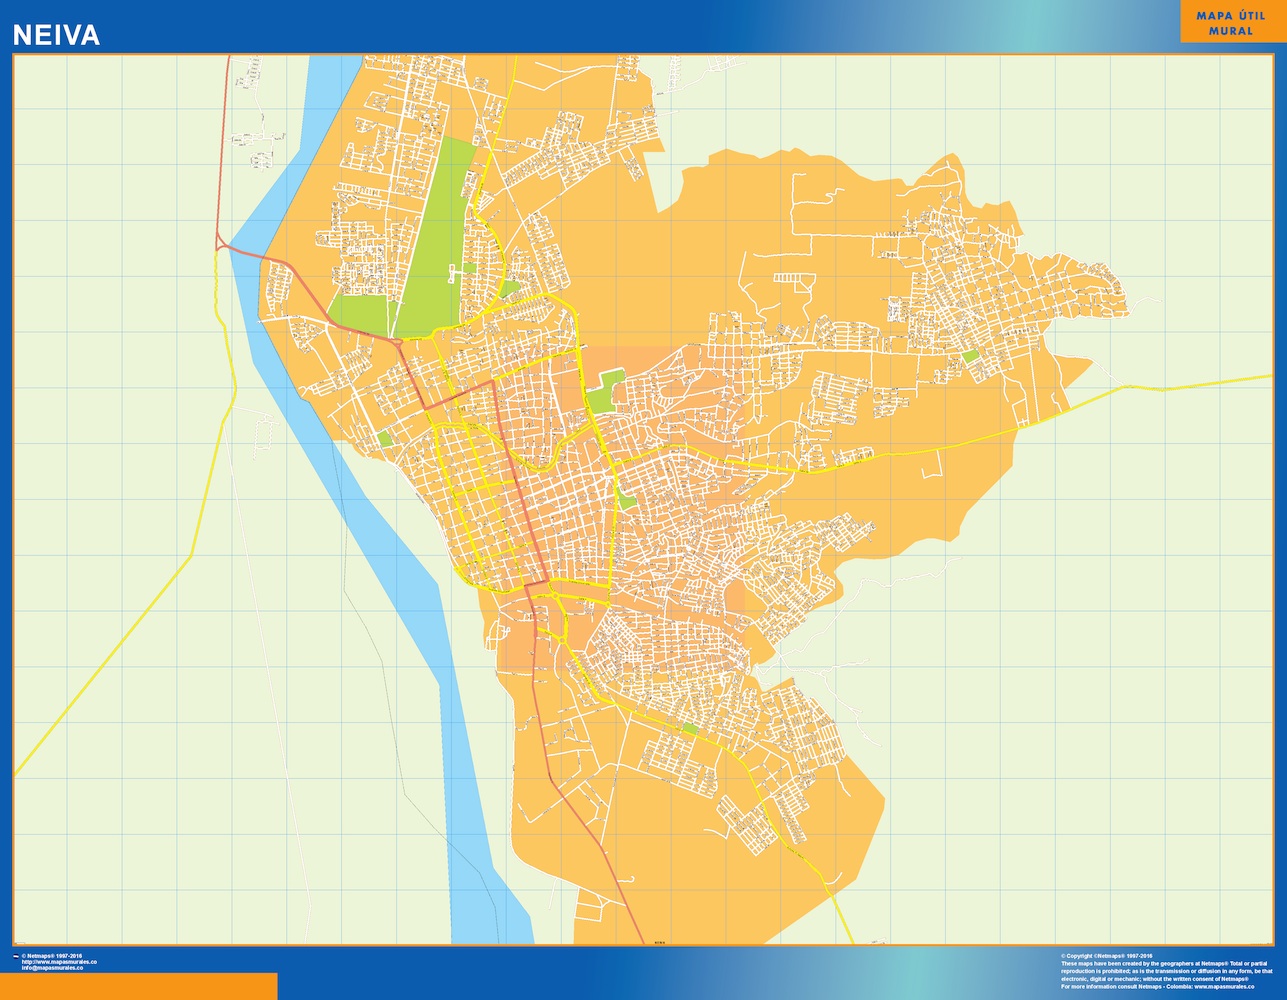Click the red highway junction west of the river
Screen dimensions: 1287x1000
pos(220,241)
